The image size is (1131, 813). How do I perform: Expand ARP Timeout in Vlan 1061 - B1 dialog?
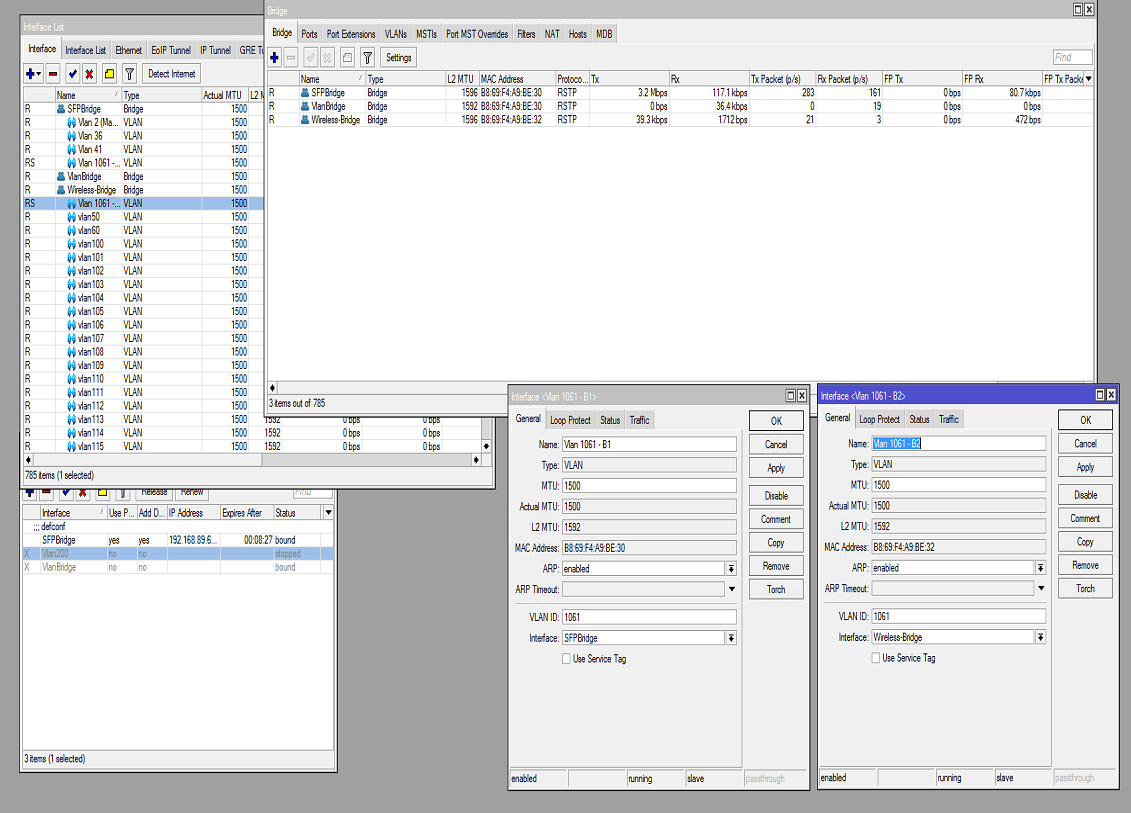click(731, 589)
